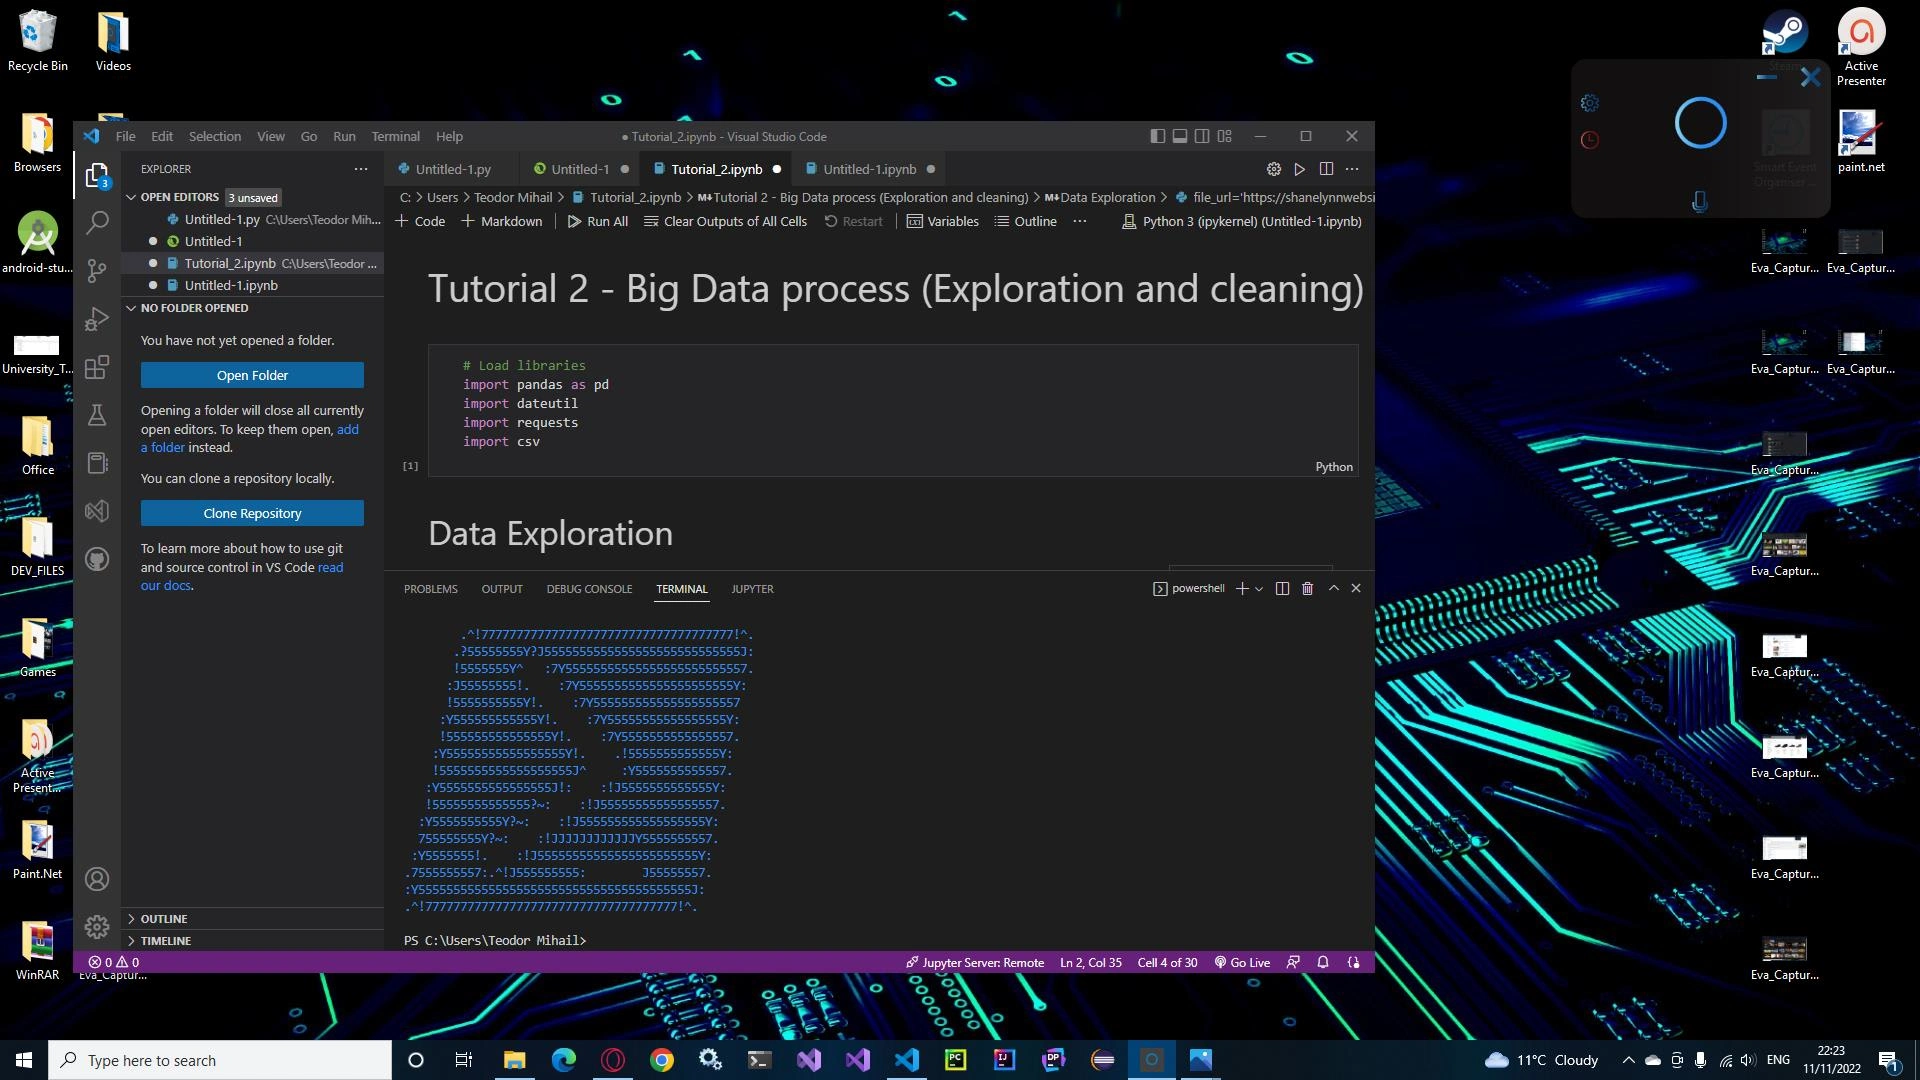Toggle bottom panel visibility in title bar
This screenshot has height=1080, width=1920.
pos(1180,136)
